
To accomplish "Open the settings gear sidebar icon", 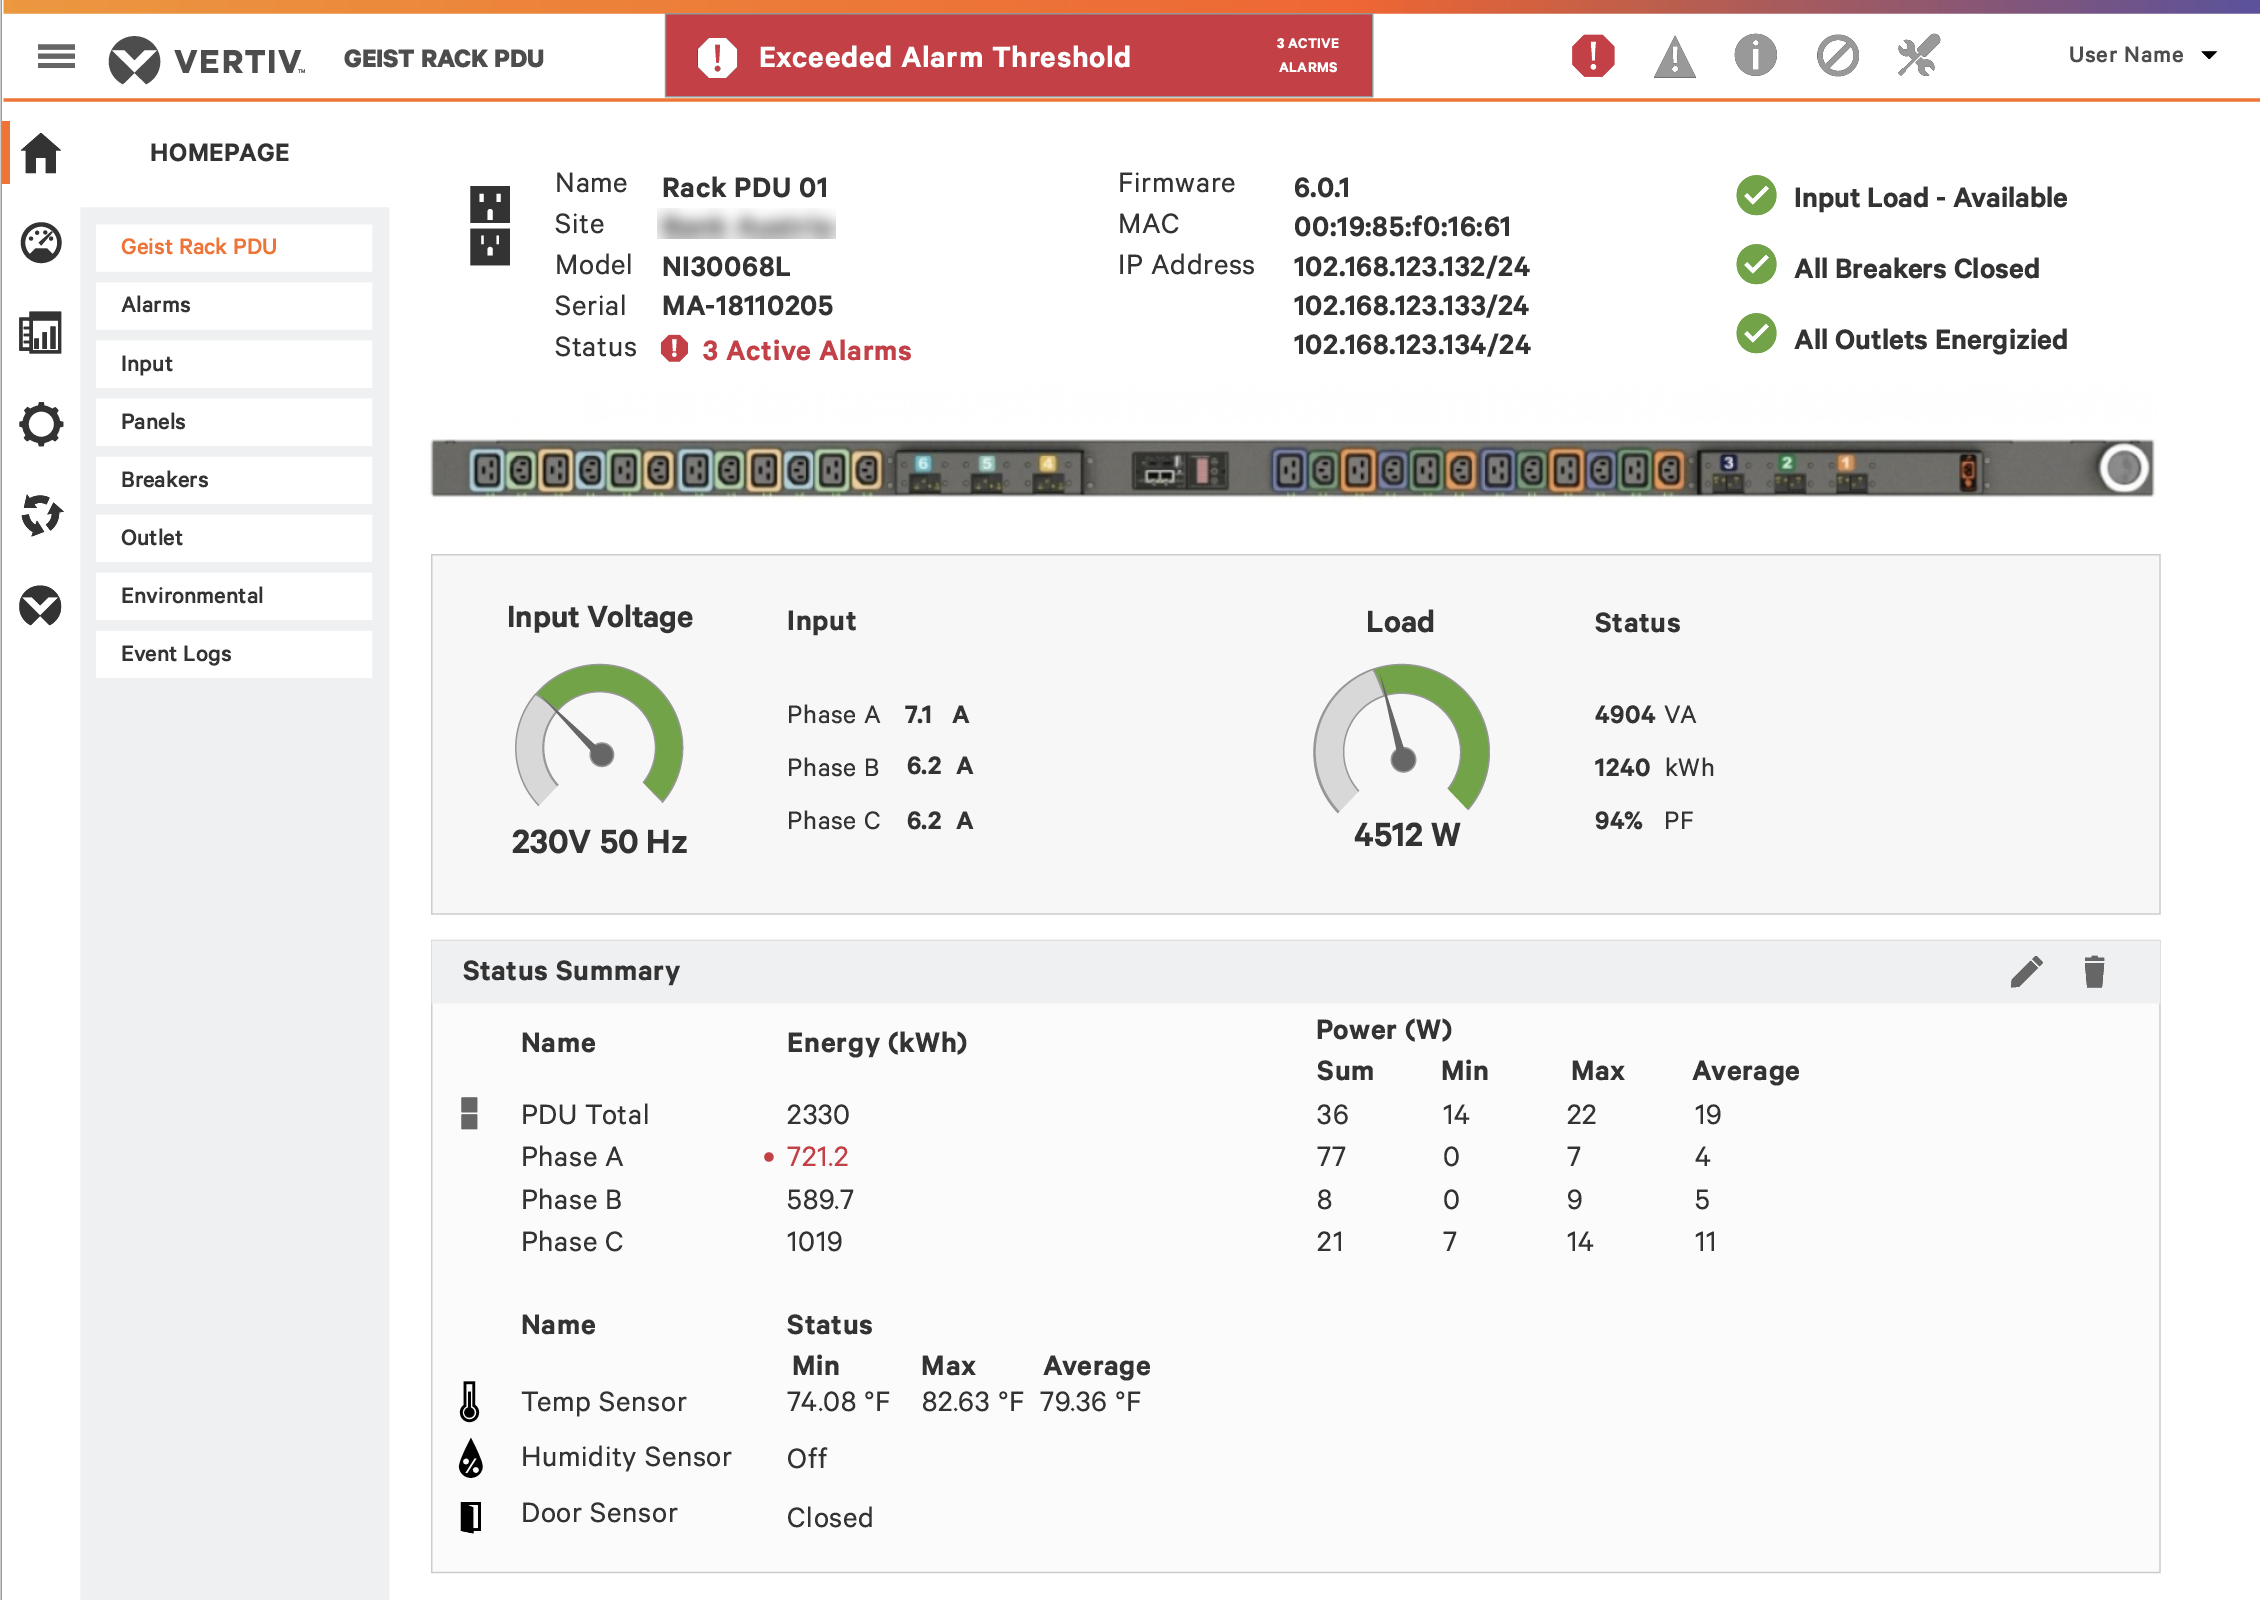I will (41, 424).
